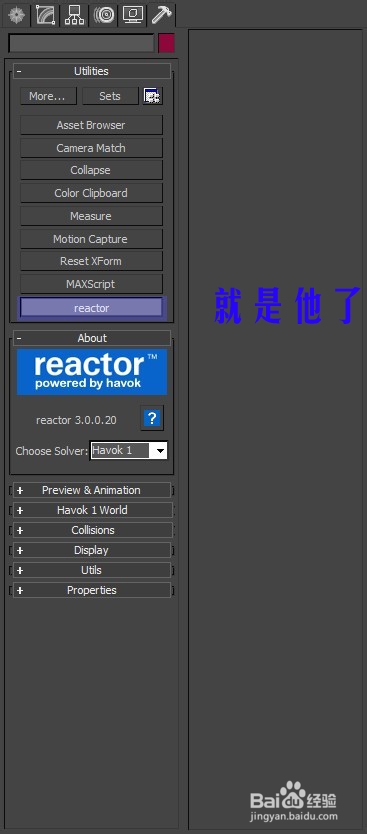Click the reactor powered by havok logo
367x834 pixels.
point(92,372)
